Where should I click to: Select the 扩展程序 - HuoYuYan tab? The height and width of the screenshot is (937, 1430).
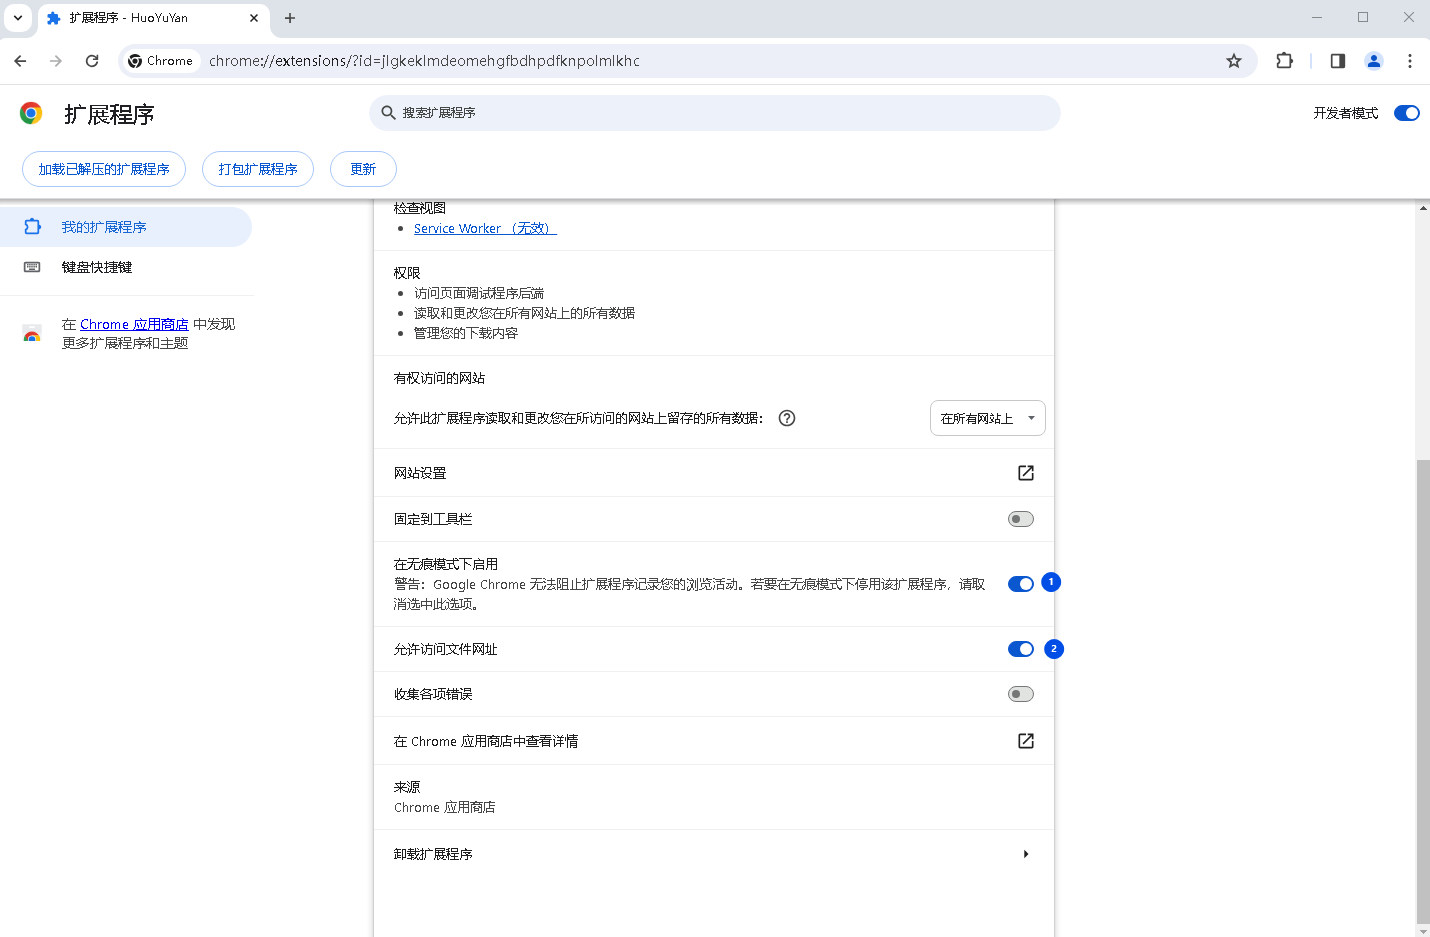point(153,18)
